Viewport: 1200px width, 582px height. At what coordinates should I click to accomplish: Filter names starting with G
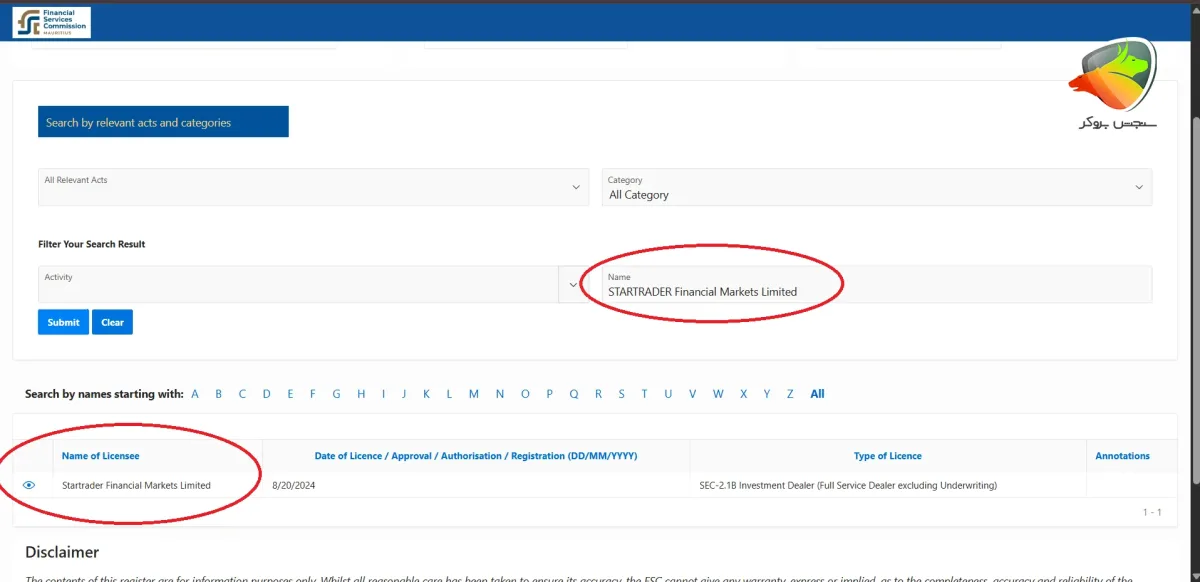point(337,394)
